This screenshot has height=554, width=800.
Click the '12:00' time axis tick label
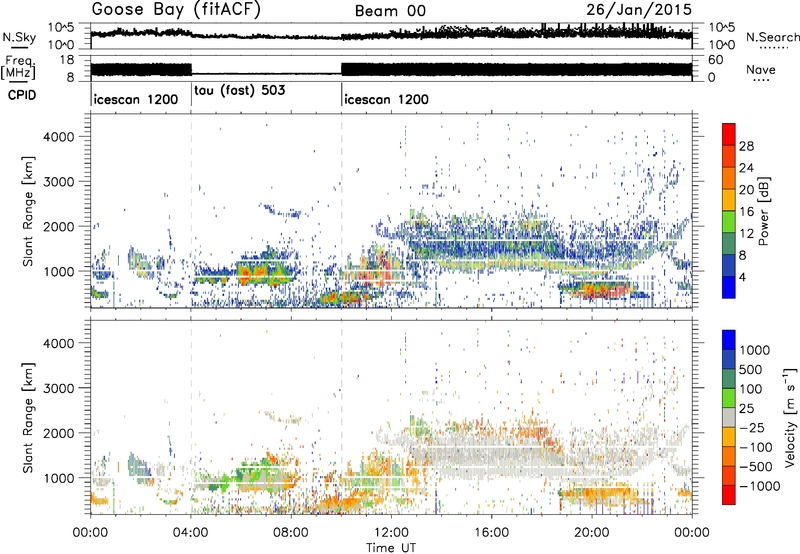coord(391,533)
